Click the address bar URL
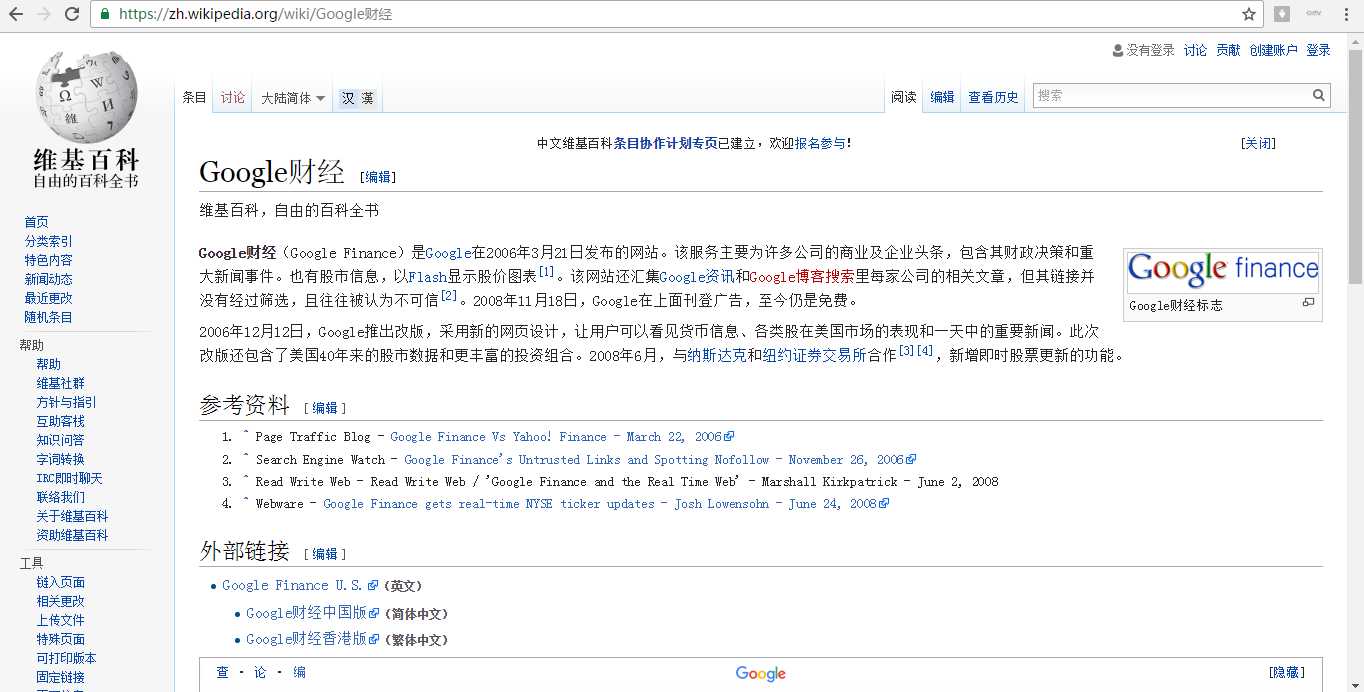1364x692 pixels. tap(255, 14)
